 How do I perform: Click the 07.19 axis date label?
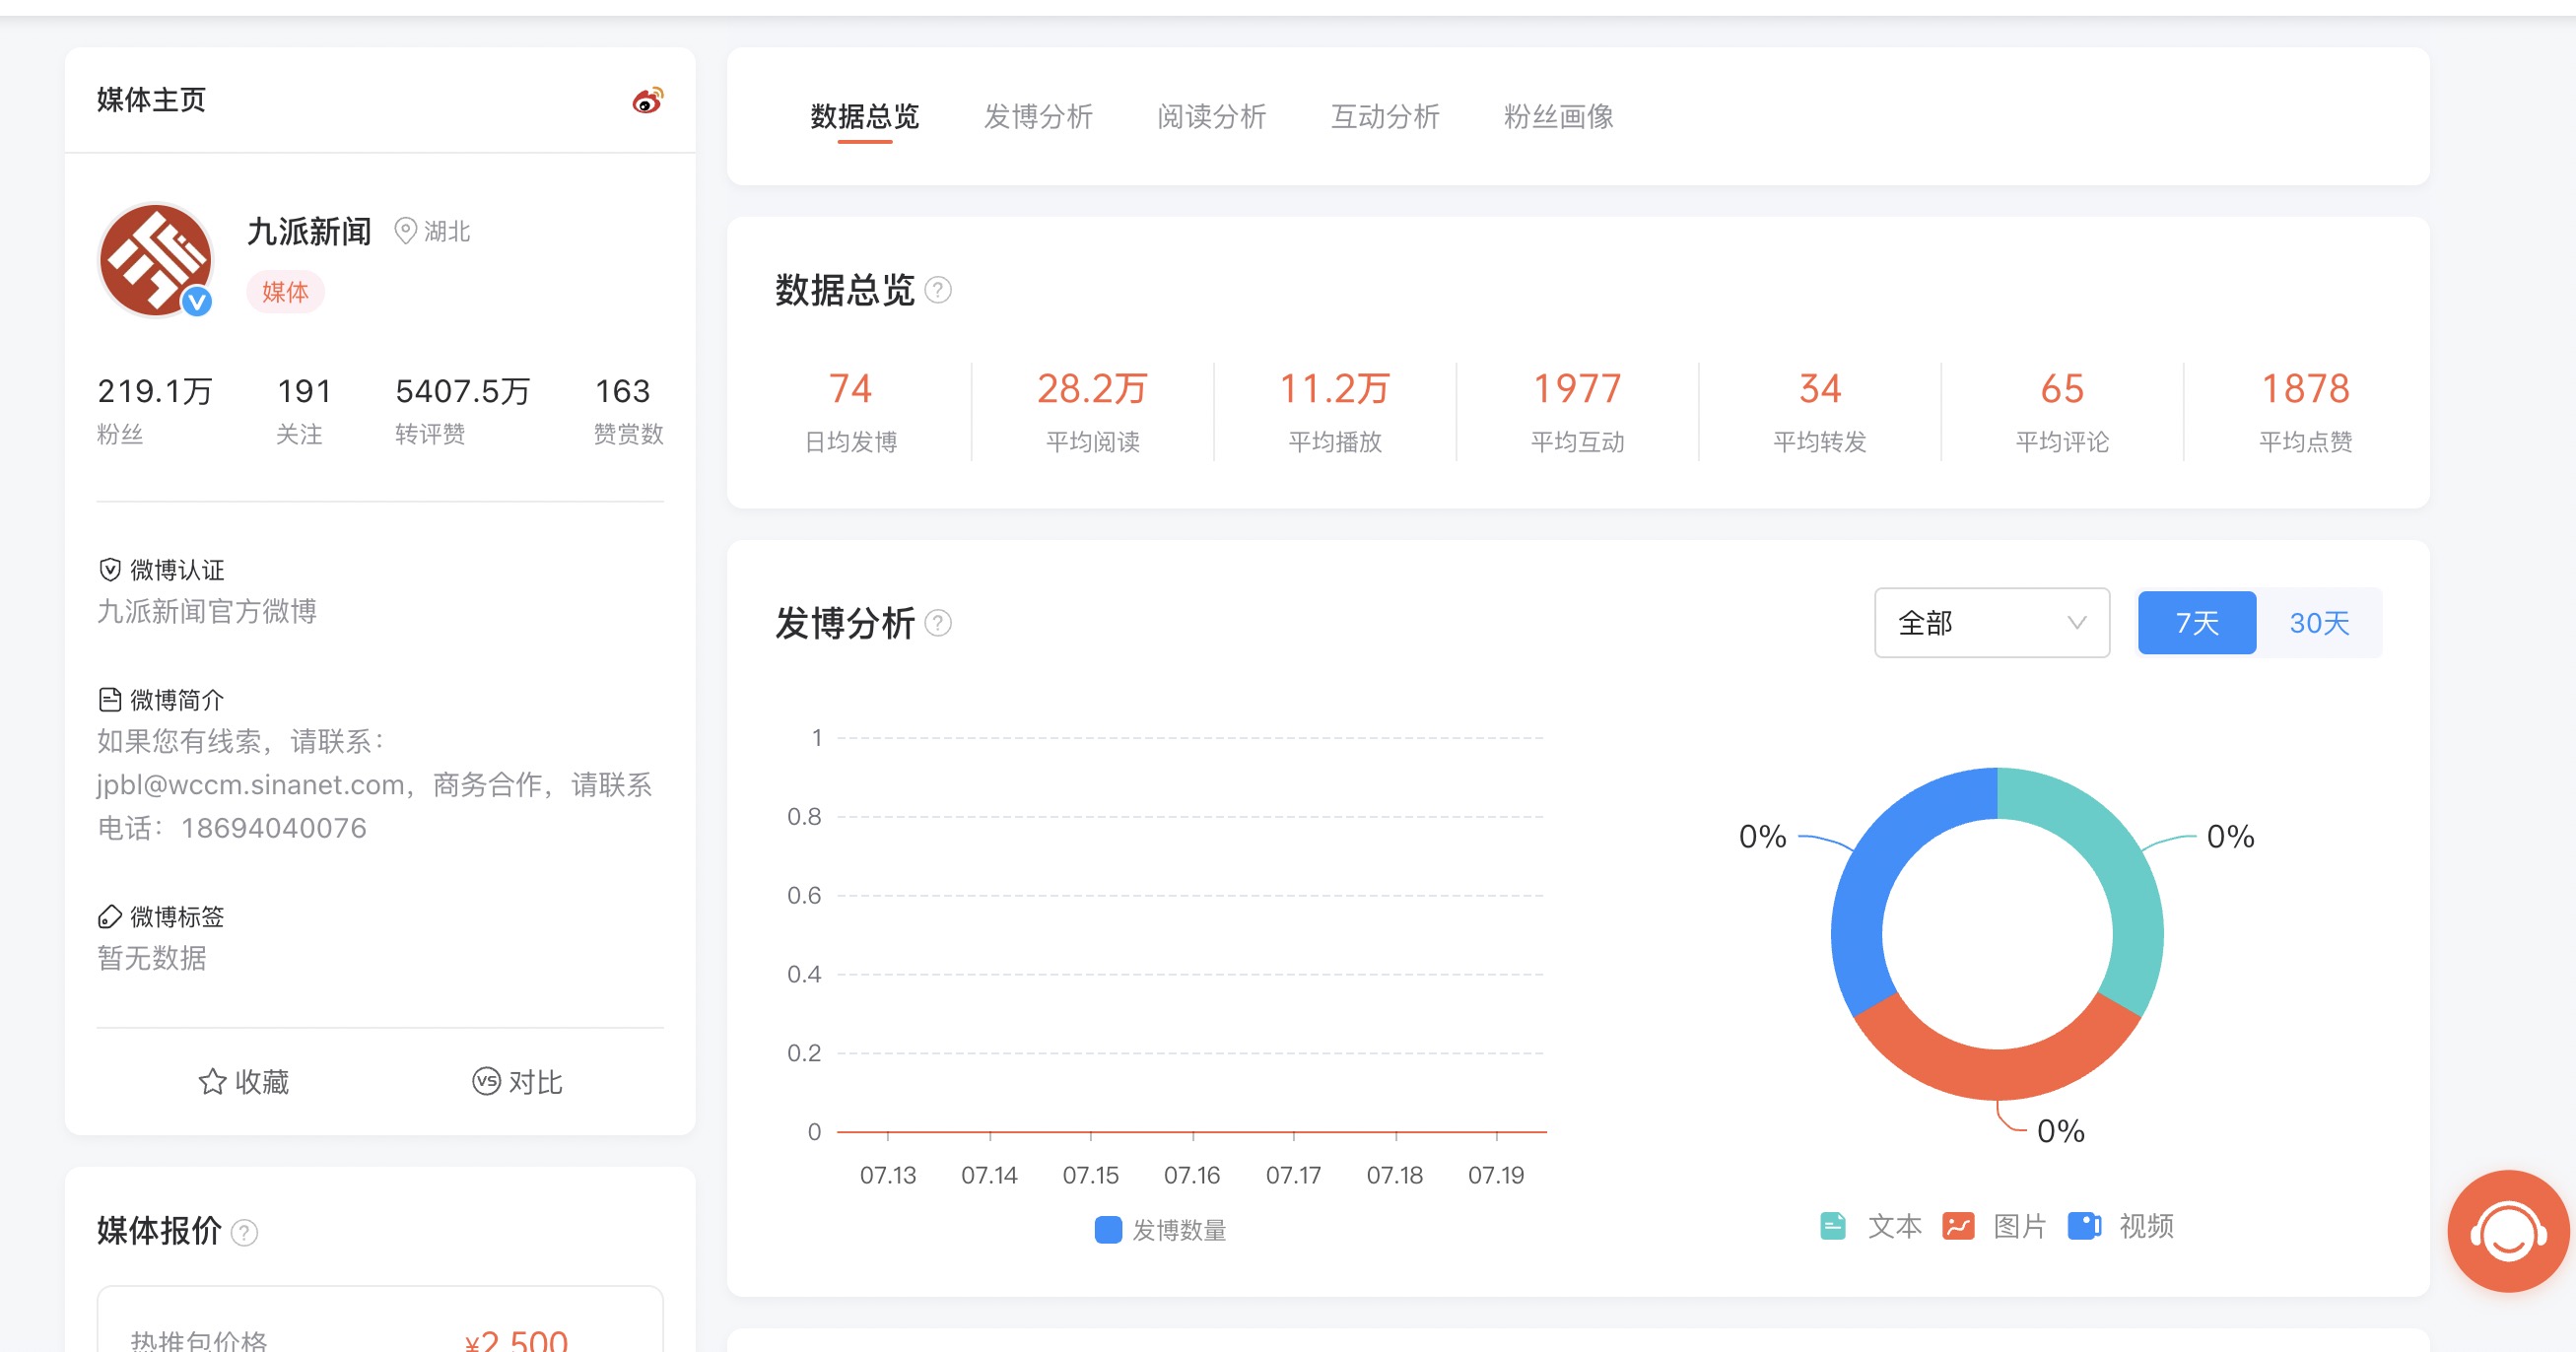coord(1496,1175)
